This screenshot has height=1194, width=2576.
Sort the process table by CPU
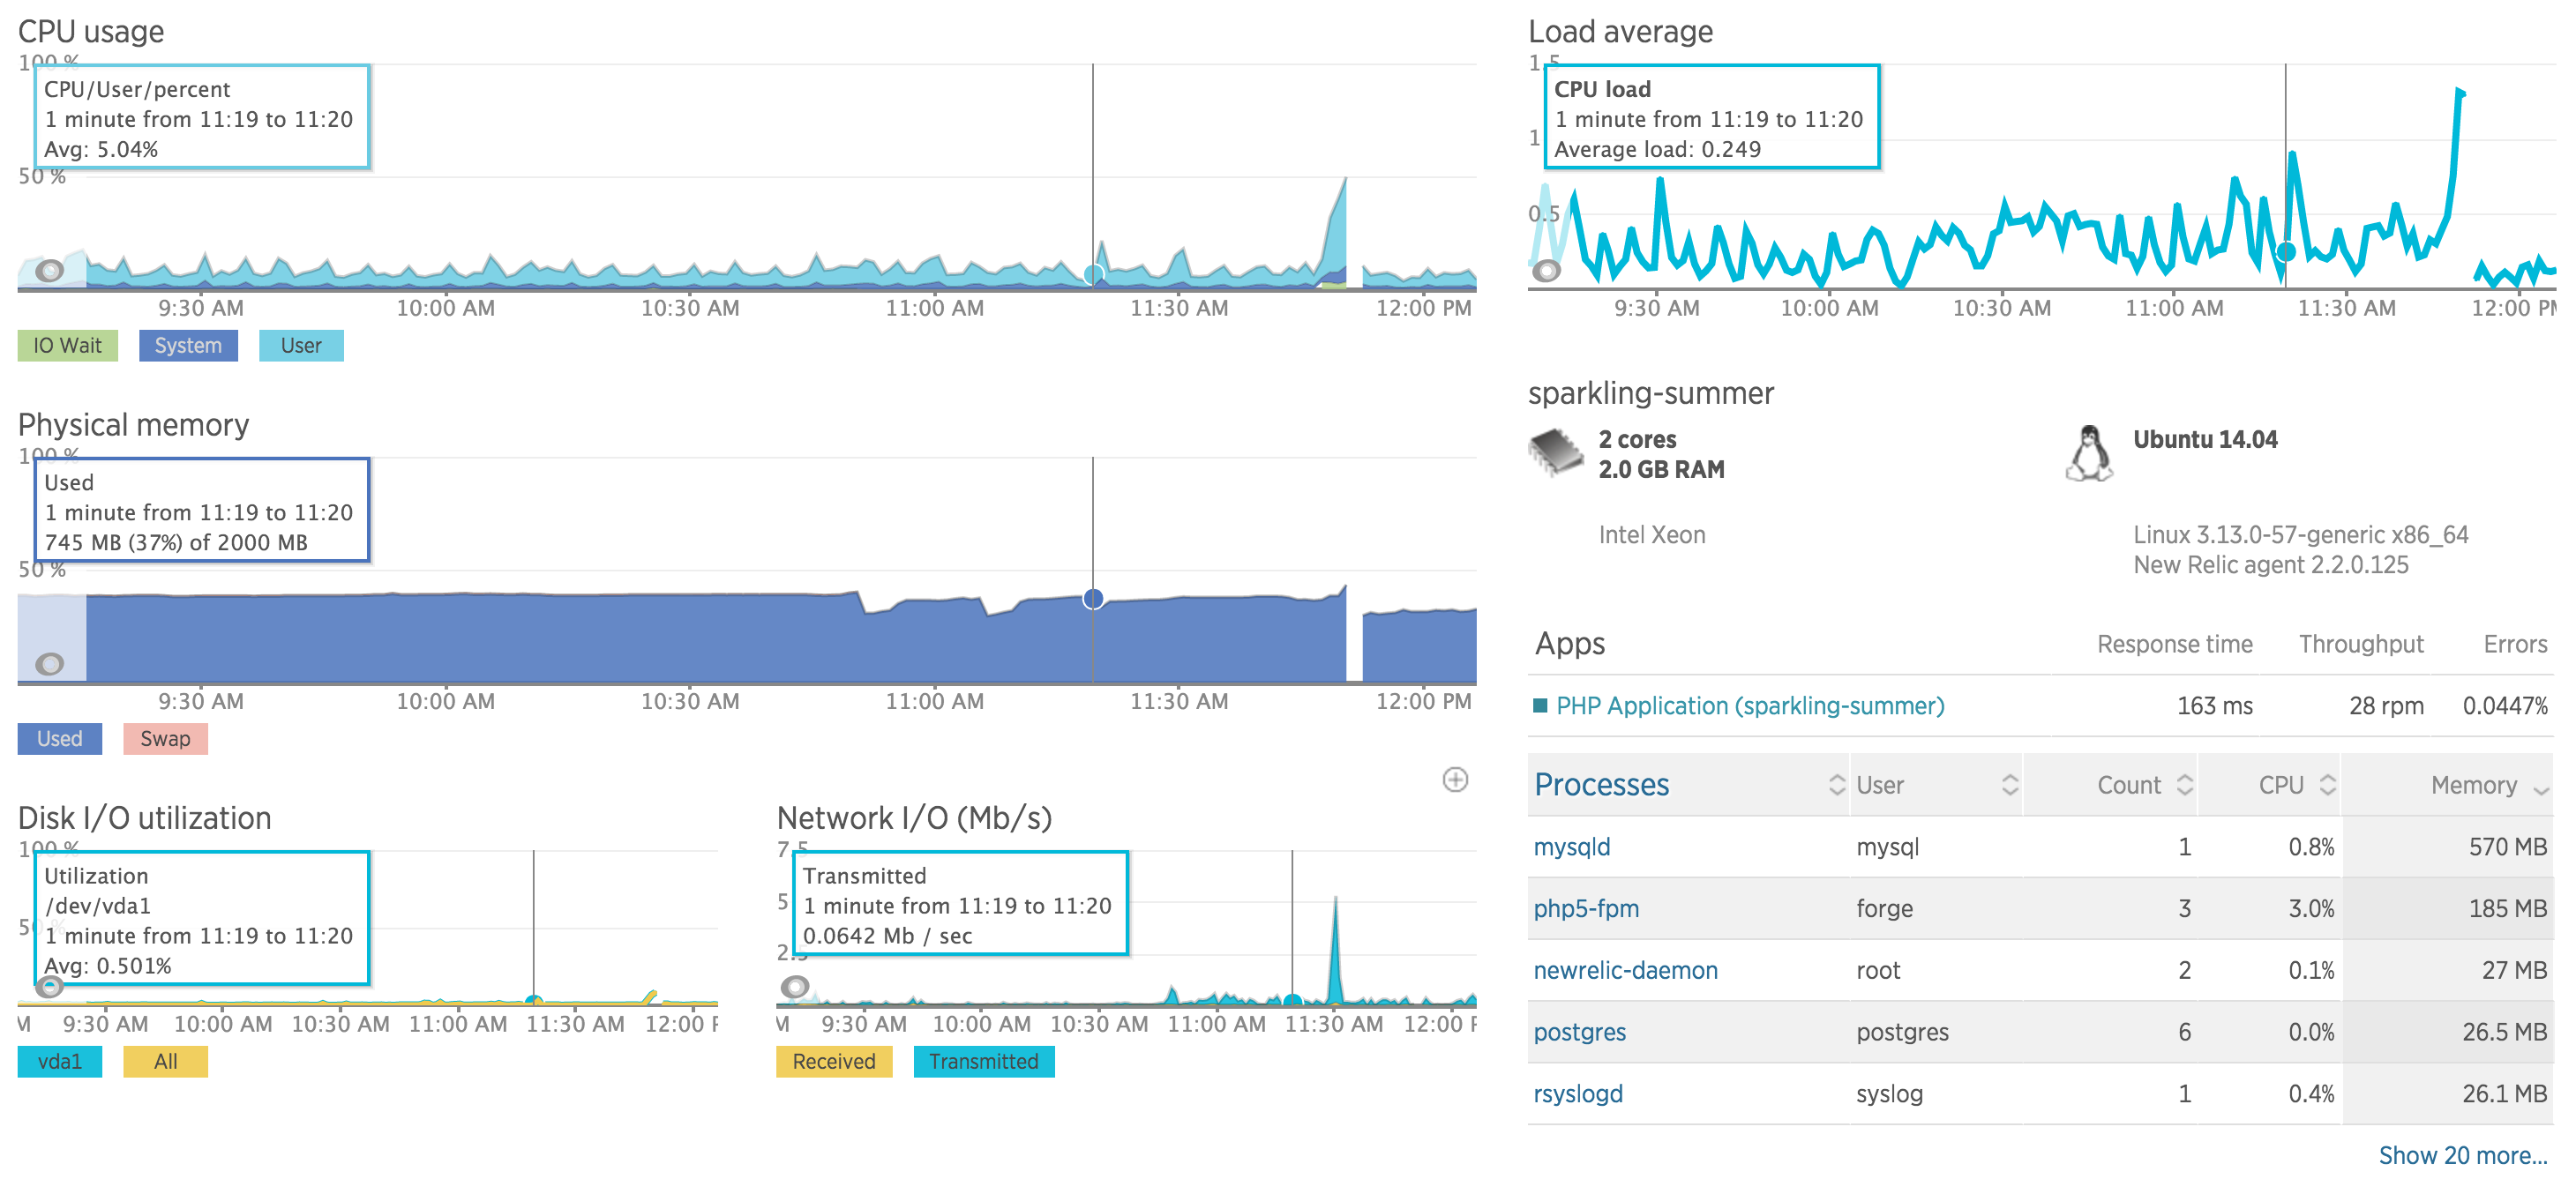tap(2269, 785)
